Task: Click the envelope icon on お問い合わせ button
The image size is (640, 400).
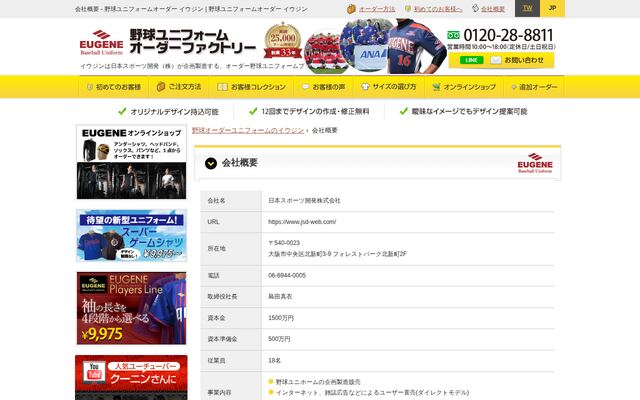Action: (496, 60)
